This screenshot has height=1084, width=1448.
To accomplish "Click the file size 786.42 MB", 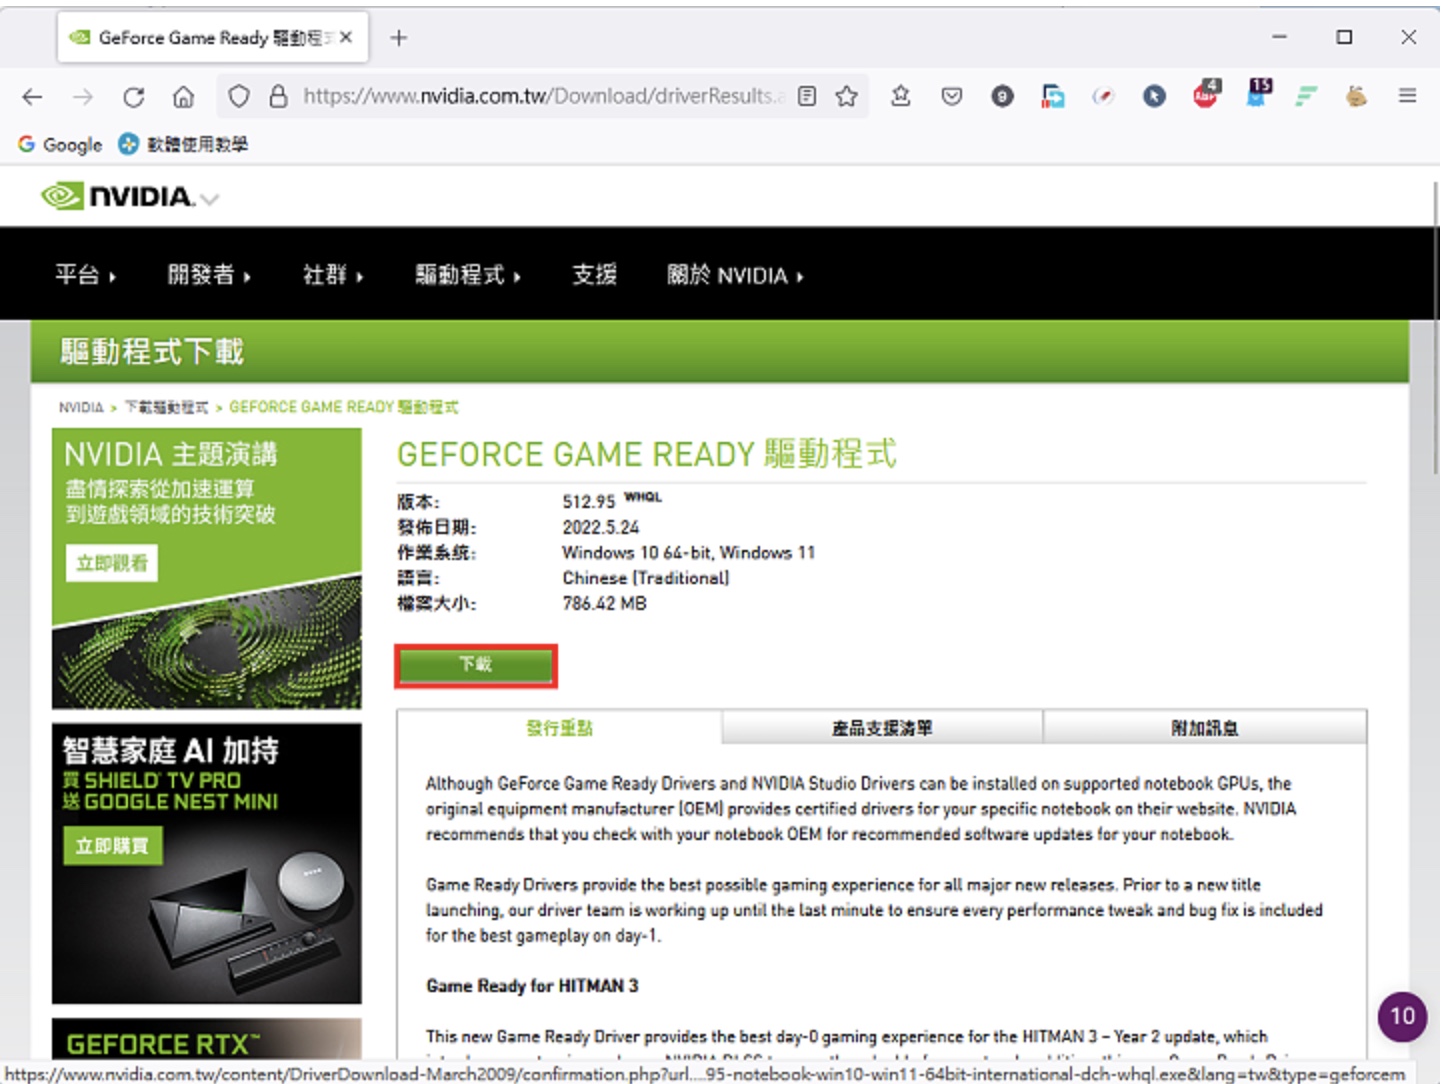I will [604, 603].
